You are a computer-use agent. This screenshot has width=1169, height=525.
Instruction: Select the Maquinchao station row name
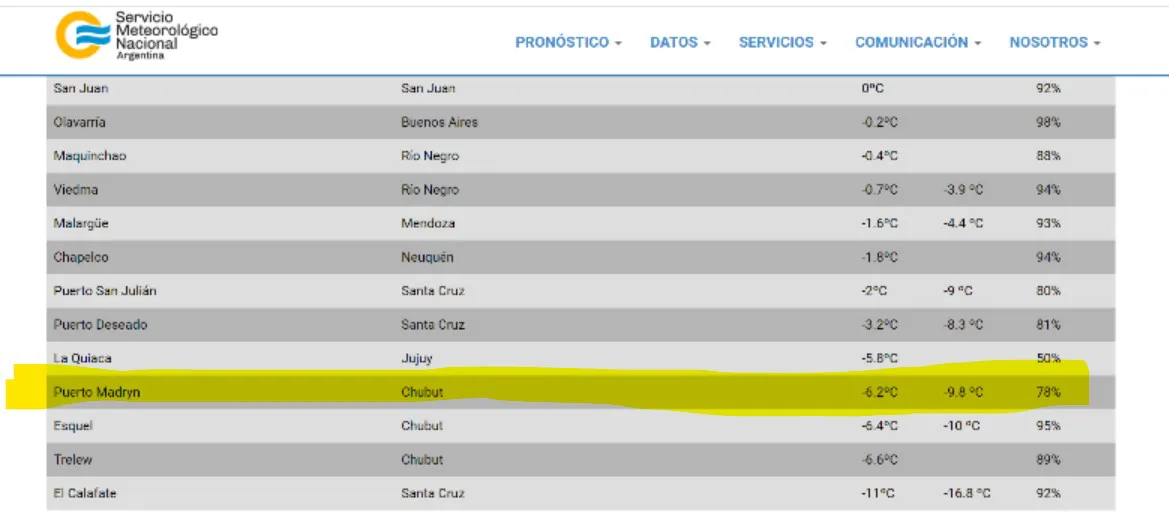point(89,156)
